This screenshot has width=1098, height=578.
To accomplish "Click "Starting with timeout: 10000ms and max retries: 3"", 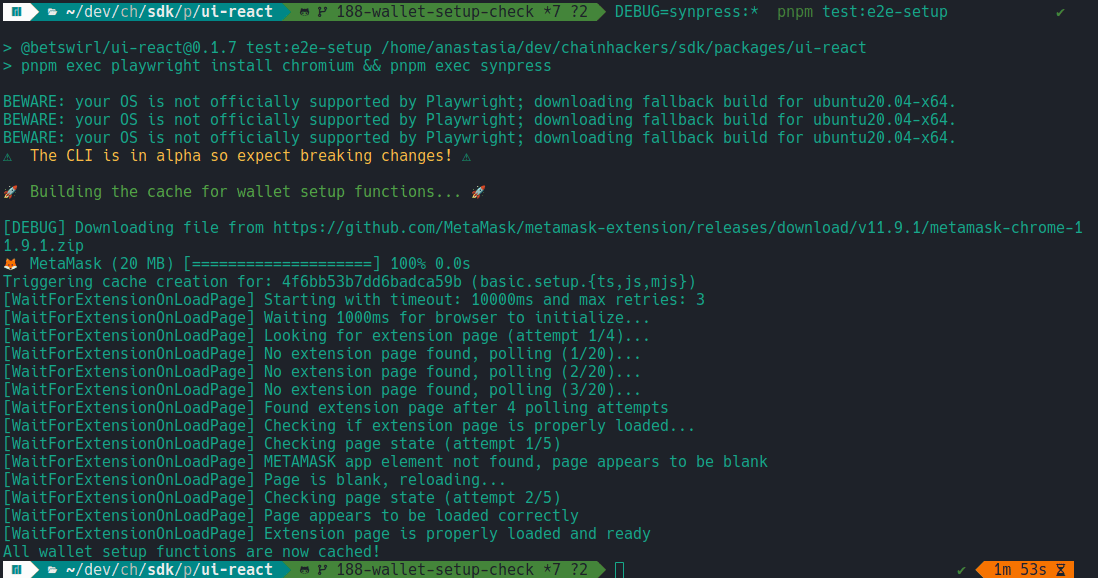I will click(x=484, y=300).
